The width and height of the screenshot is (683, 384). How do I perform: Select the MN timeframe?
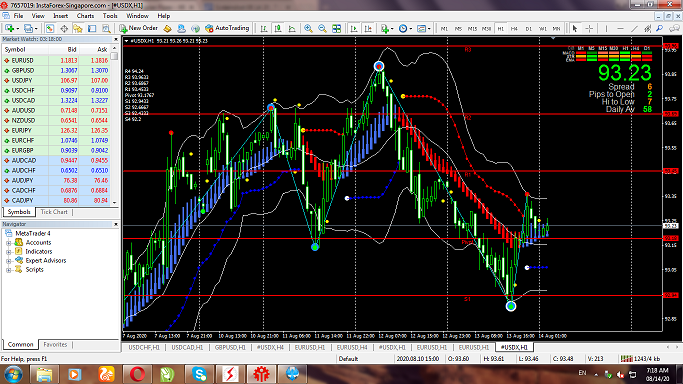click(x=556, y=28)
